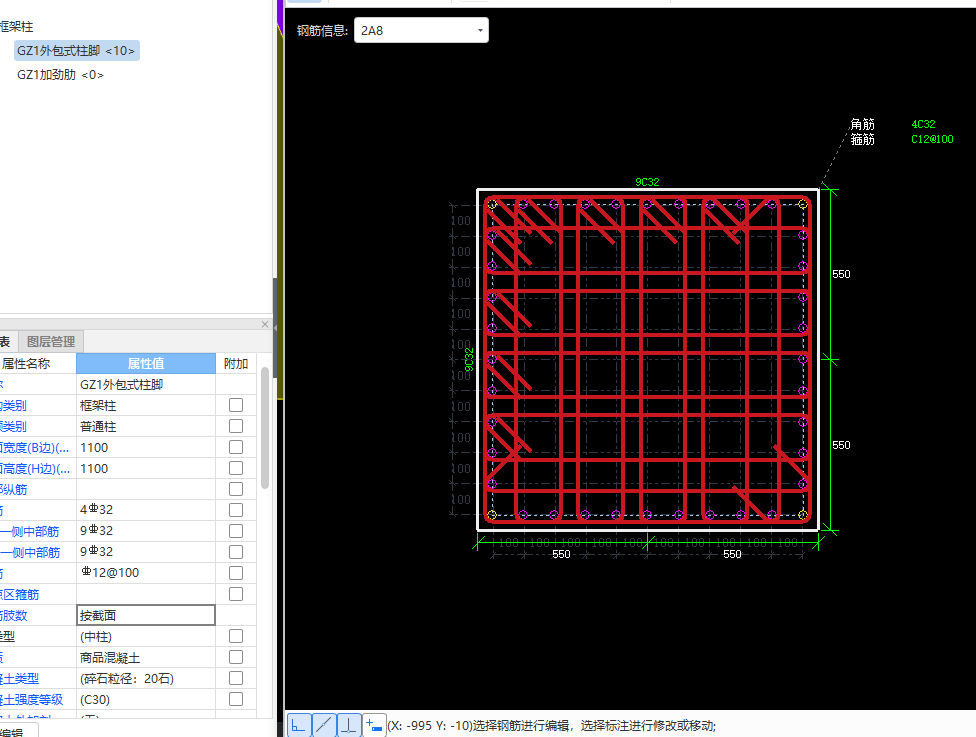Select the green 9C32 label above the section
976x737 pixels.
coord(647,182)
